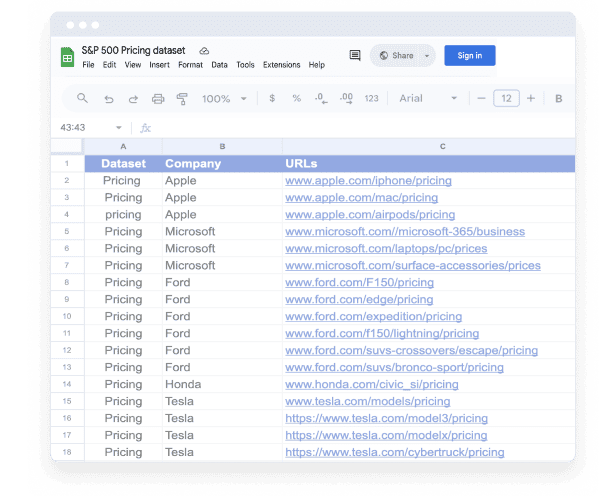Open the Edit menu

coord(109,65)
